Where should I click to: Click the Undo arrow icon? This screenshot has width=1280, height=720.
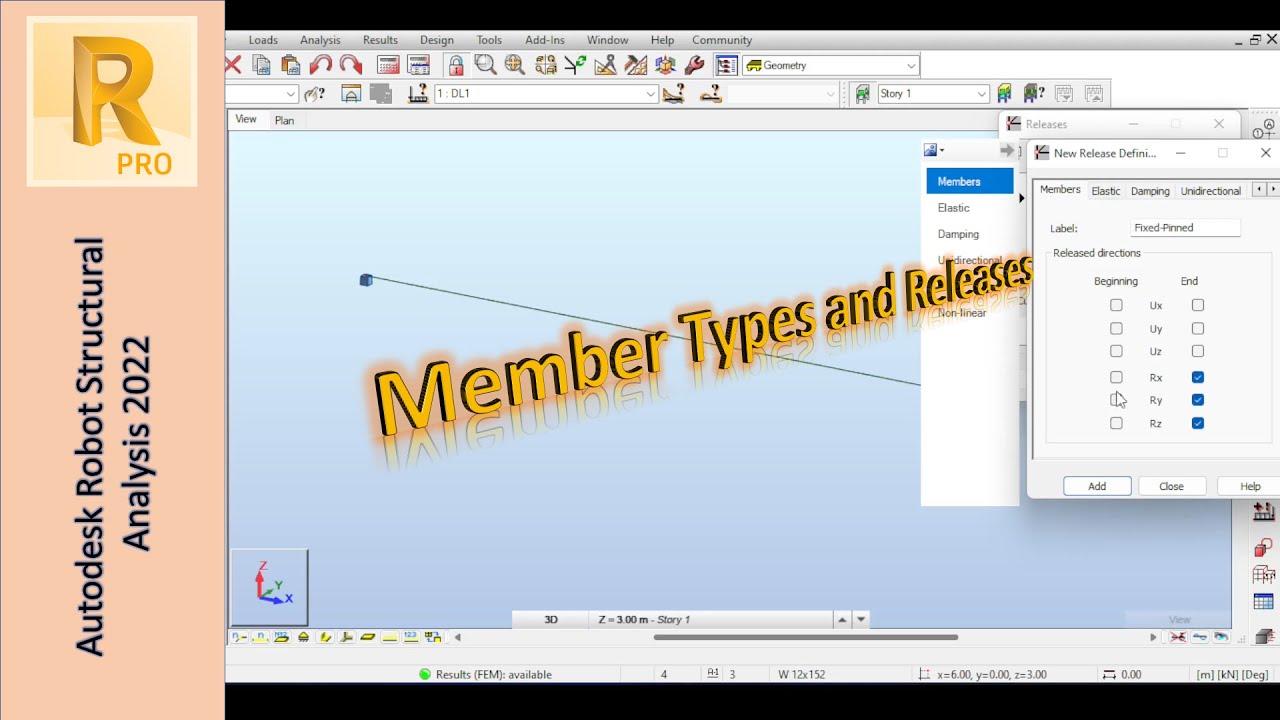(x=321, y=65)
